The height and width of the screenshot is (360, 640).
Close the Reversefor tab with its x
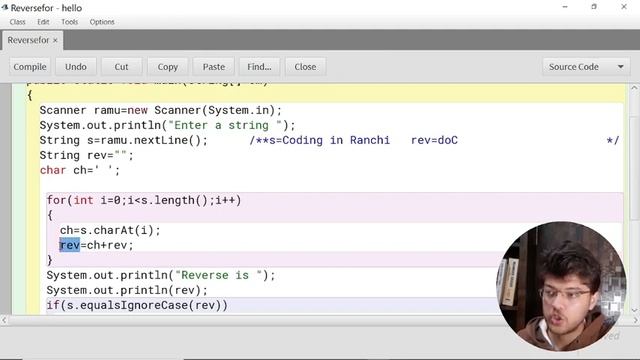coord(55,40)
